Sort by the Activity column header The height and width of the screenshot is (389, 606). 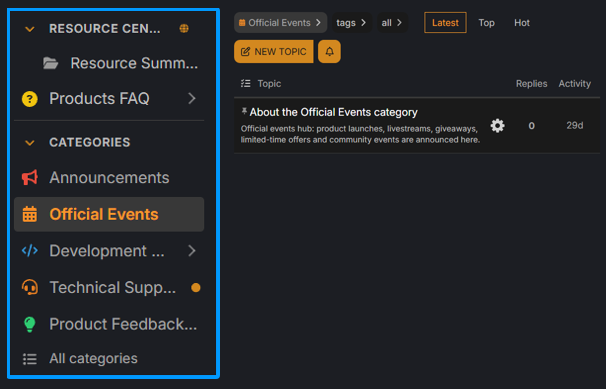tap(575, 84)
